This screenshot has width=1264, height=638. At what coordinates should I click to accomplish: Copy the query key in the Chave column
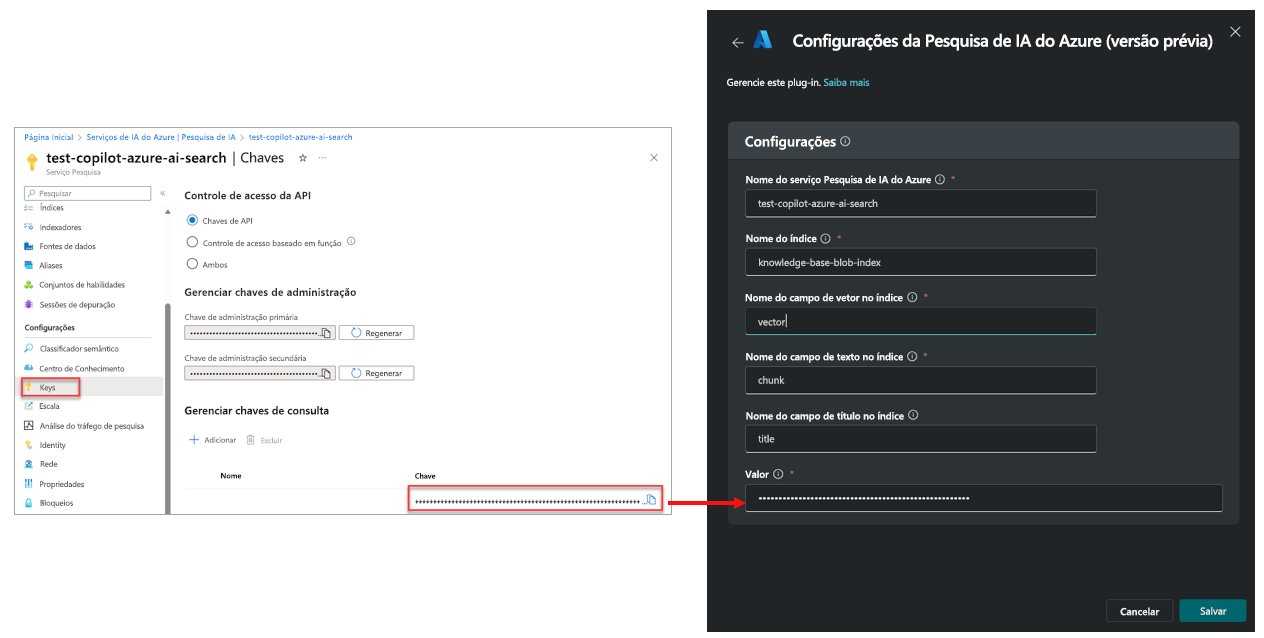coord(651,500)
